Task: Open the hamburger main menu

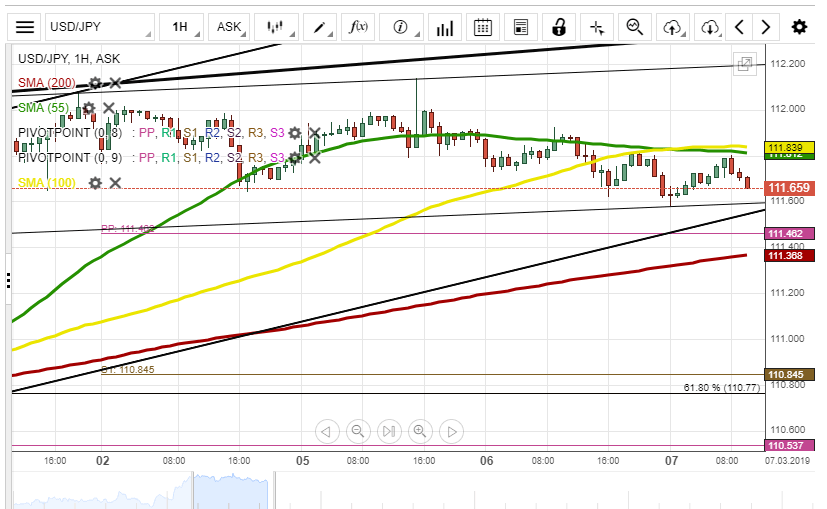Action: (25, 27)
